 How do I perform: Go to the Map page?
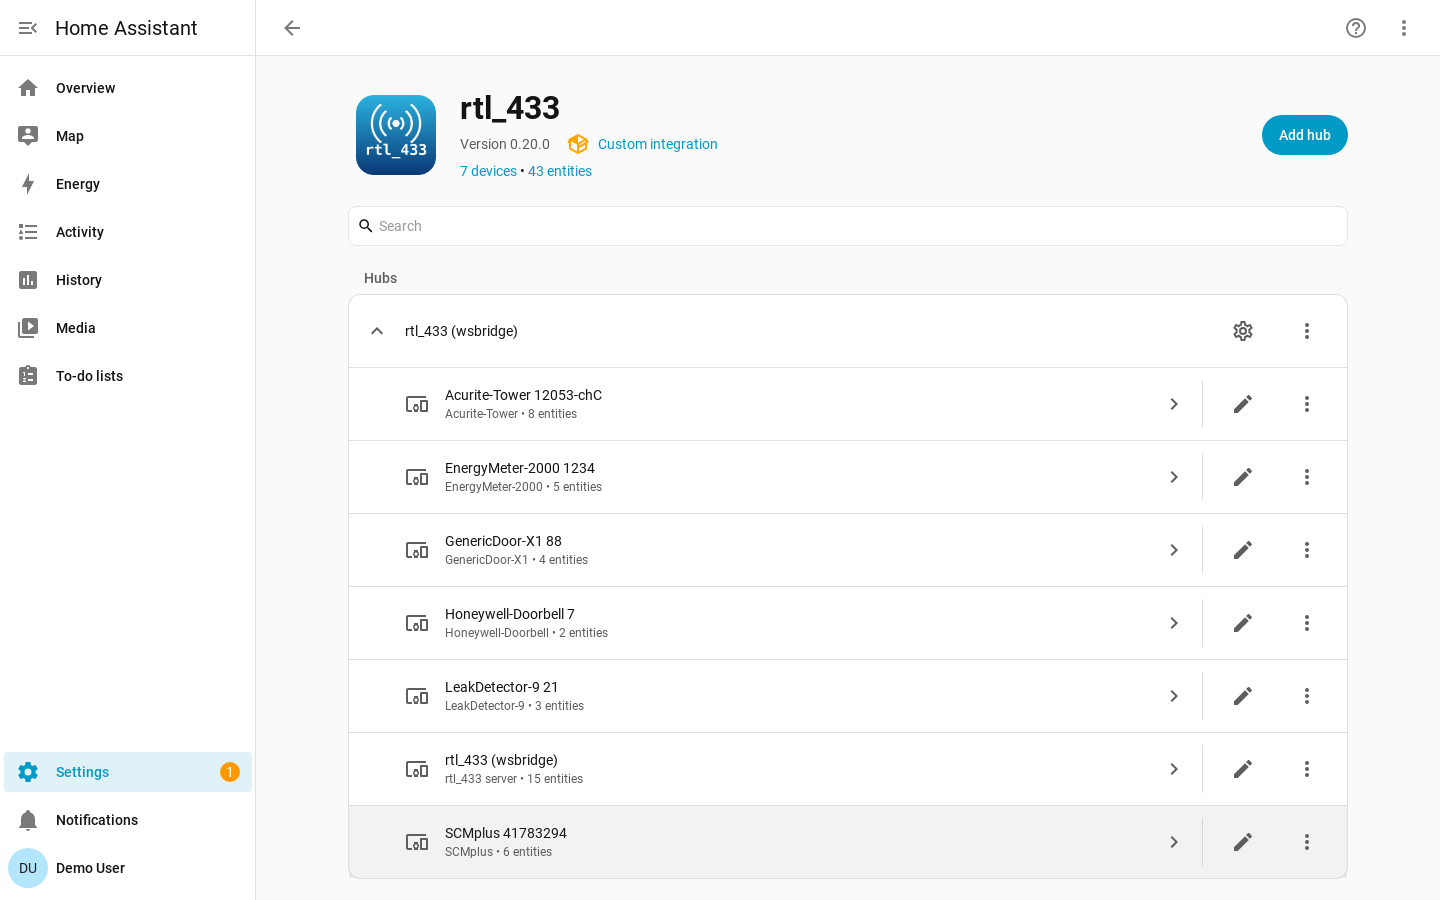pyautogui.click(x=128, y=136)
